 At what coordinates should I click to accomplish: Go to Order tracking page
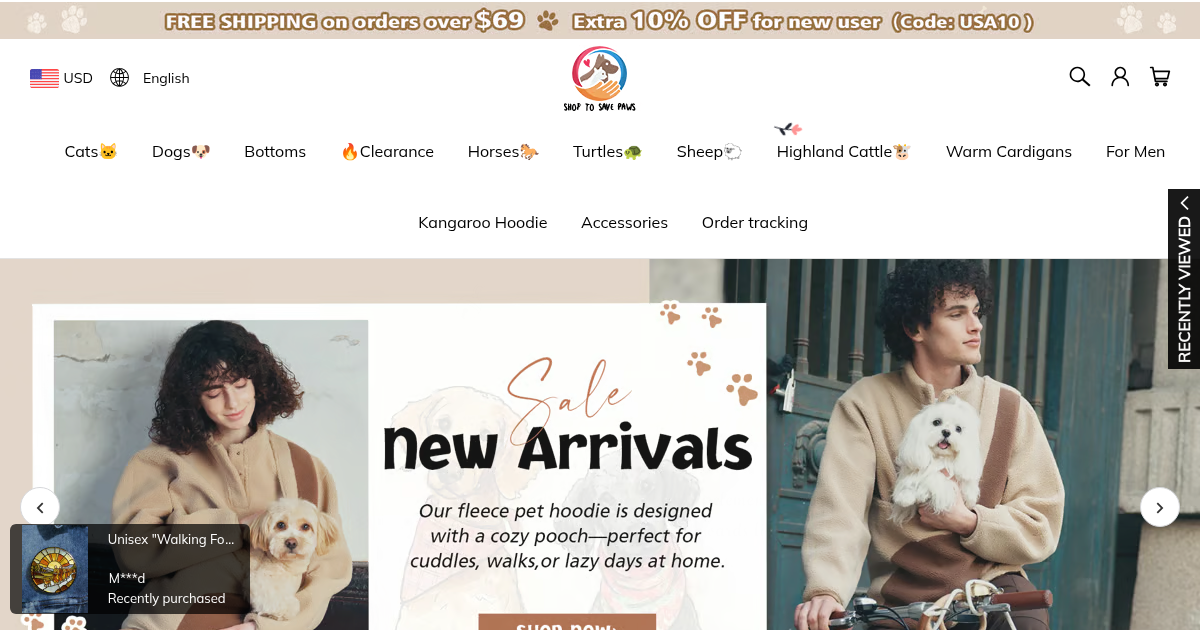(755, 223)
